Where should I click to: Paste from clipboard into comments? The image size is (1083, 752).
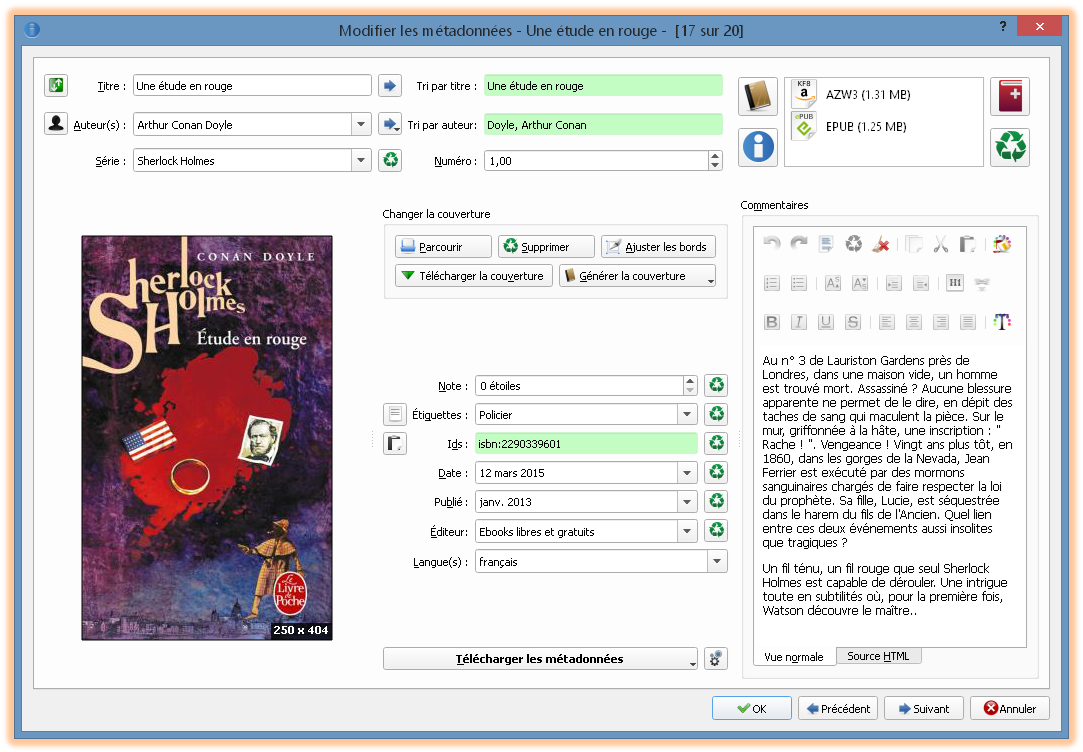pos(968,244)
